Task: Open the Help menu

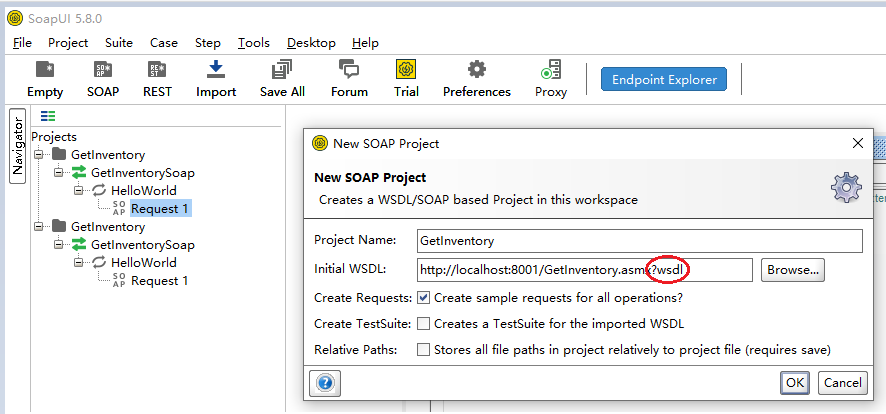Action: coord(365,43)
